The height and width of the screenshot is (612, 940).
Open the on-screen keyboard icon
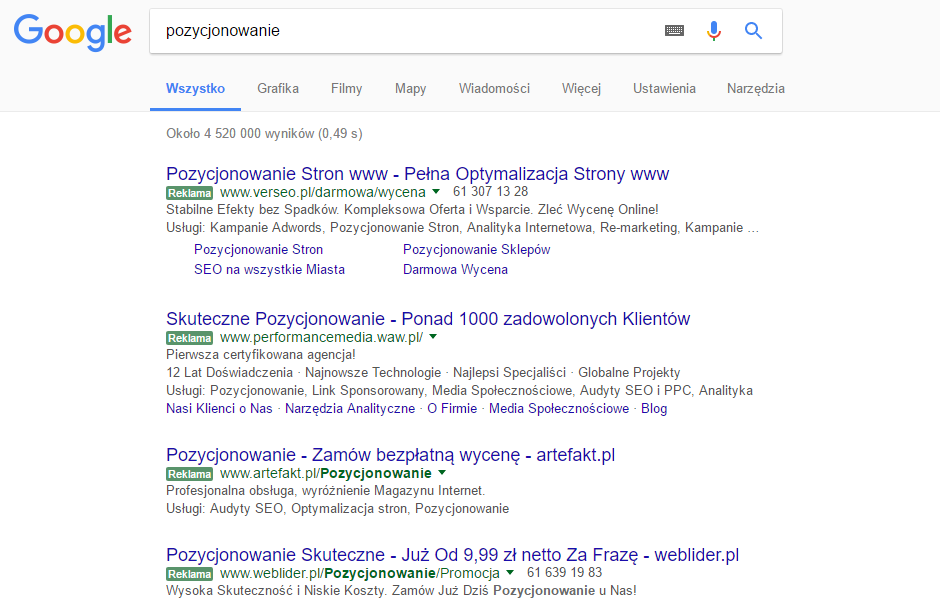[675, 31]
